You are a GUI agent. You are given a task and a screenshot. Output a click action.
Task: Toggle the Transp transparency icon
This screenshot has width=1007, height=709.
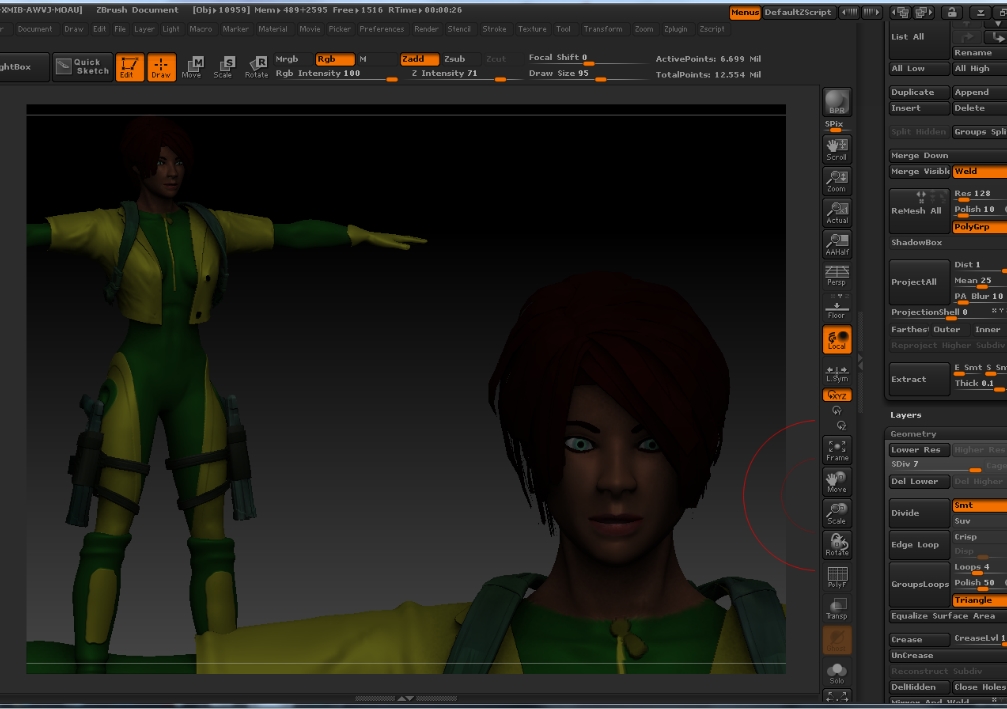pos(837,608)
